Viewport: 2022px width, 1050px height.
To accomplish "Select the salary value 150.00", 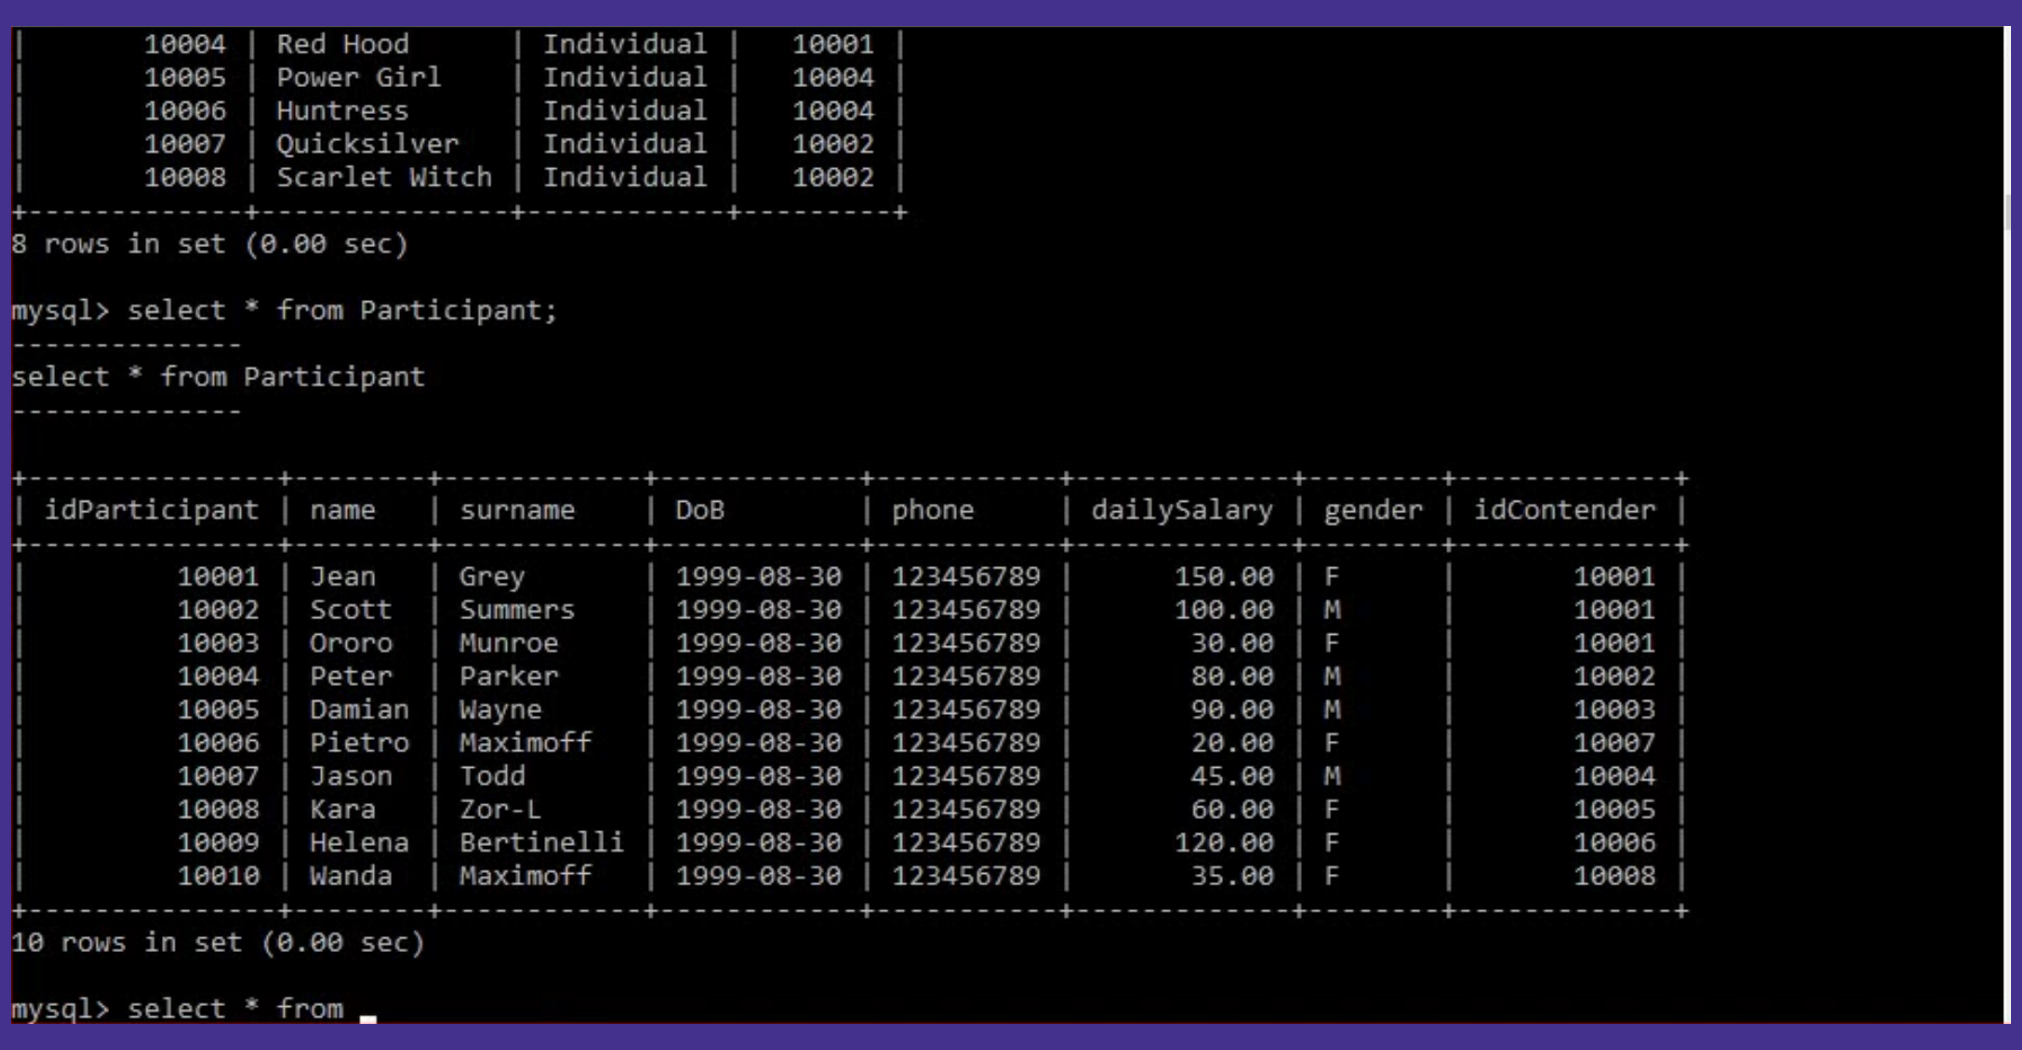I will (x=1224, y=576).
